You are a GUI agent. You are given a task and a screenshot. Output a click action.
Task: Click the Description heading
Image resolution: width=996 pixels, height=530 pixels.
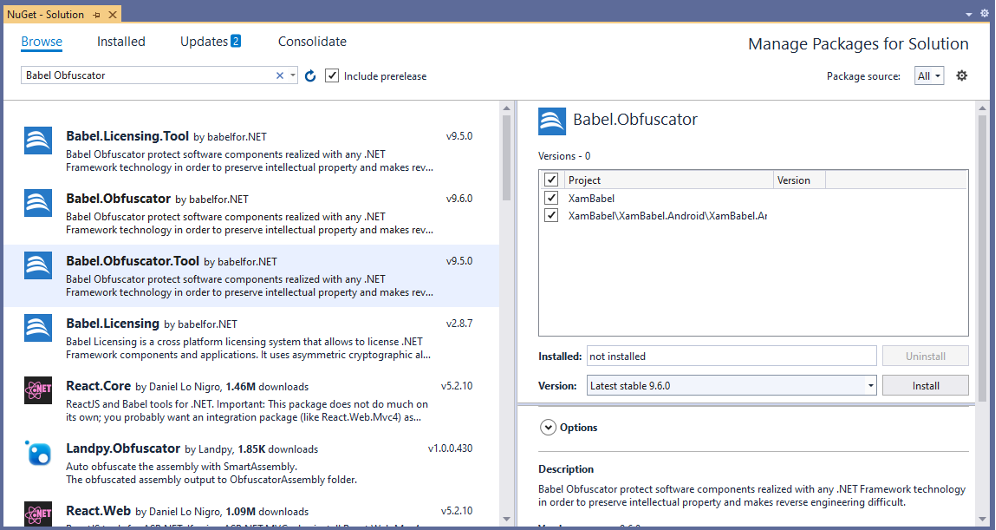click(x=566, y=469)
